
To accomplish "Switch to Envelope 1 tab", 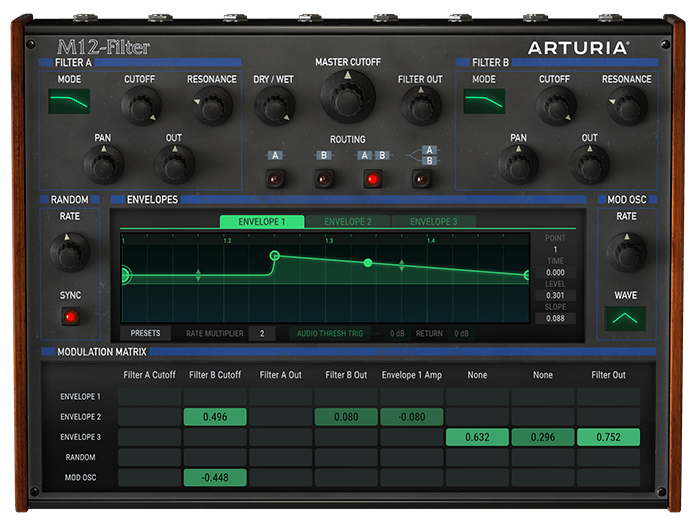I will coord(262,222).
